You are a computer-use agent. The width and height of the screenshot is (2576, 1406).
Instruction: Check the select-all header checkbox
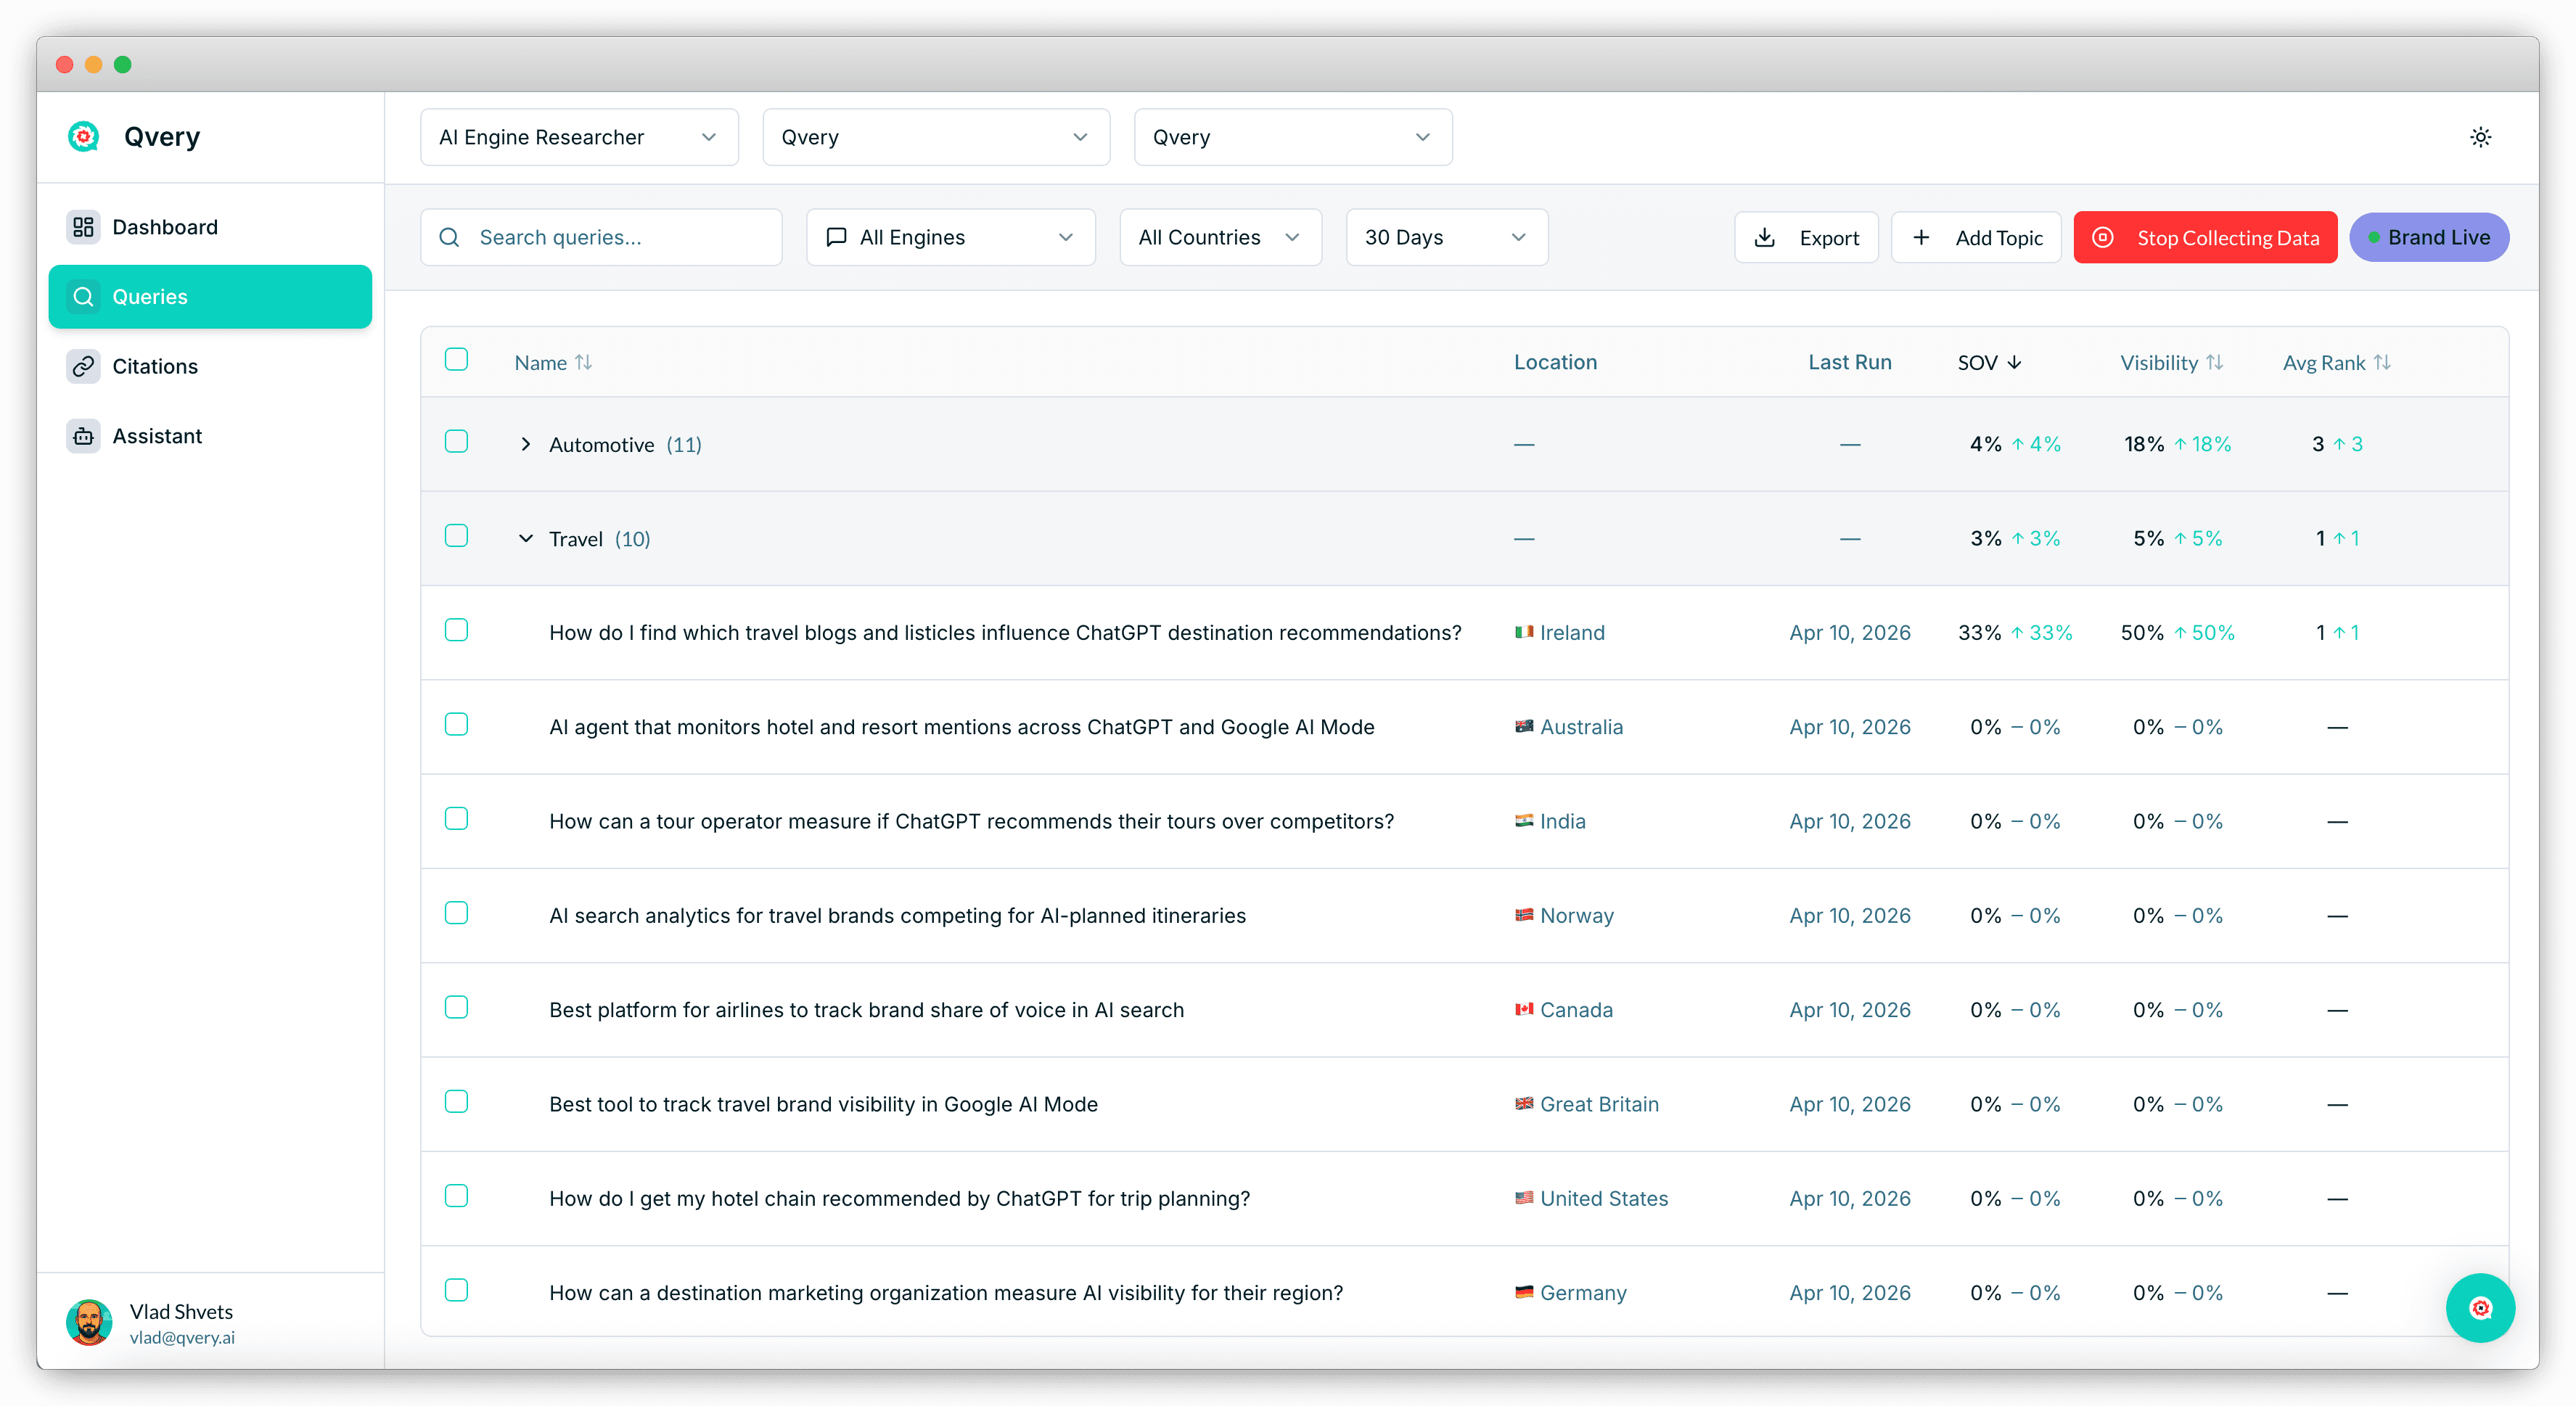tap(456, 359)
